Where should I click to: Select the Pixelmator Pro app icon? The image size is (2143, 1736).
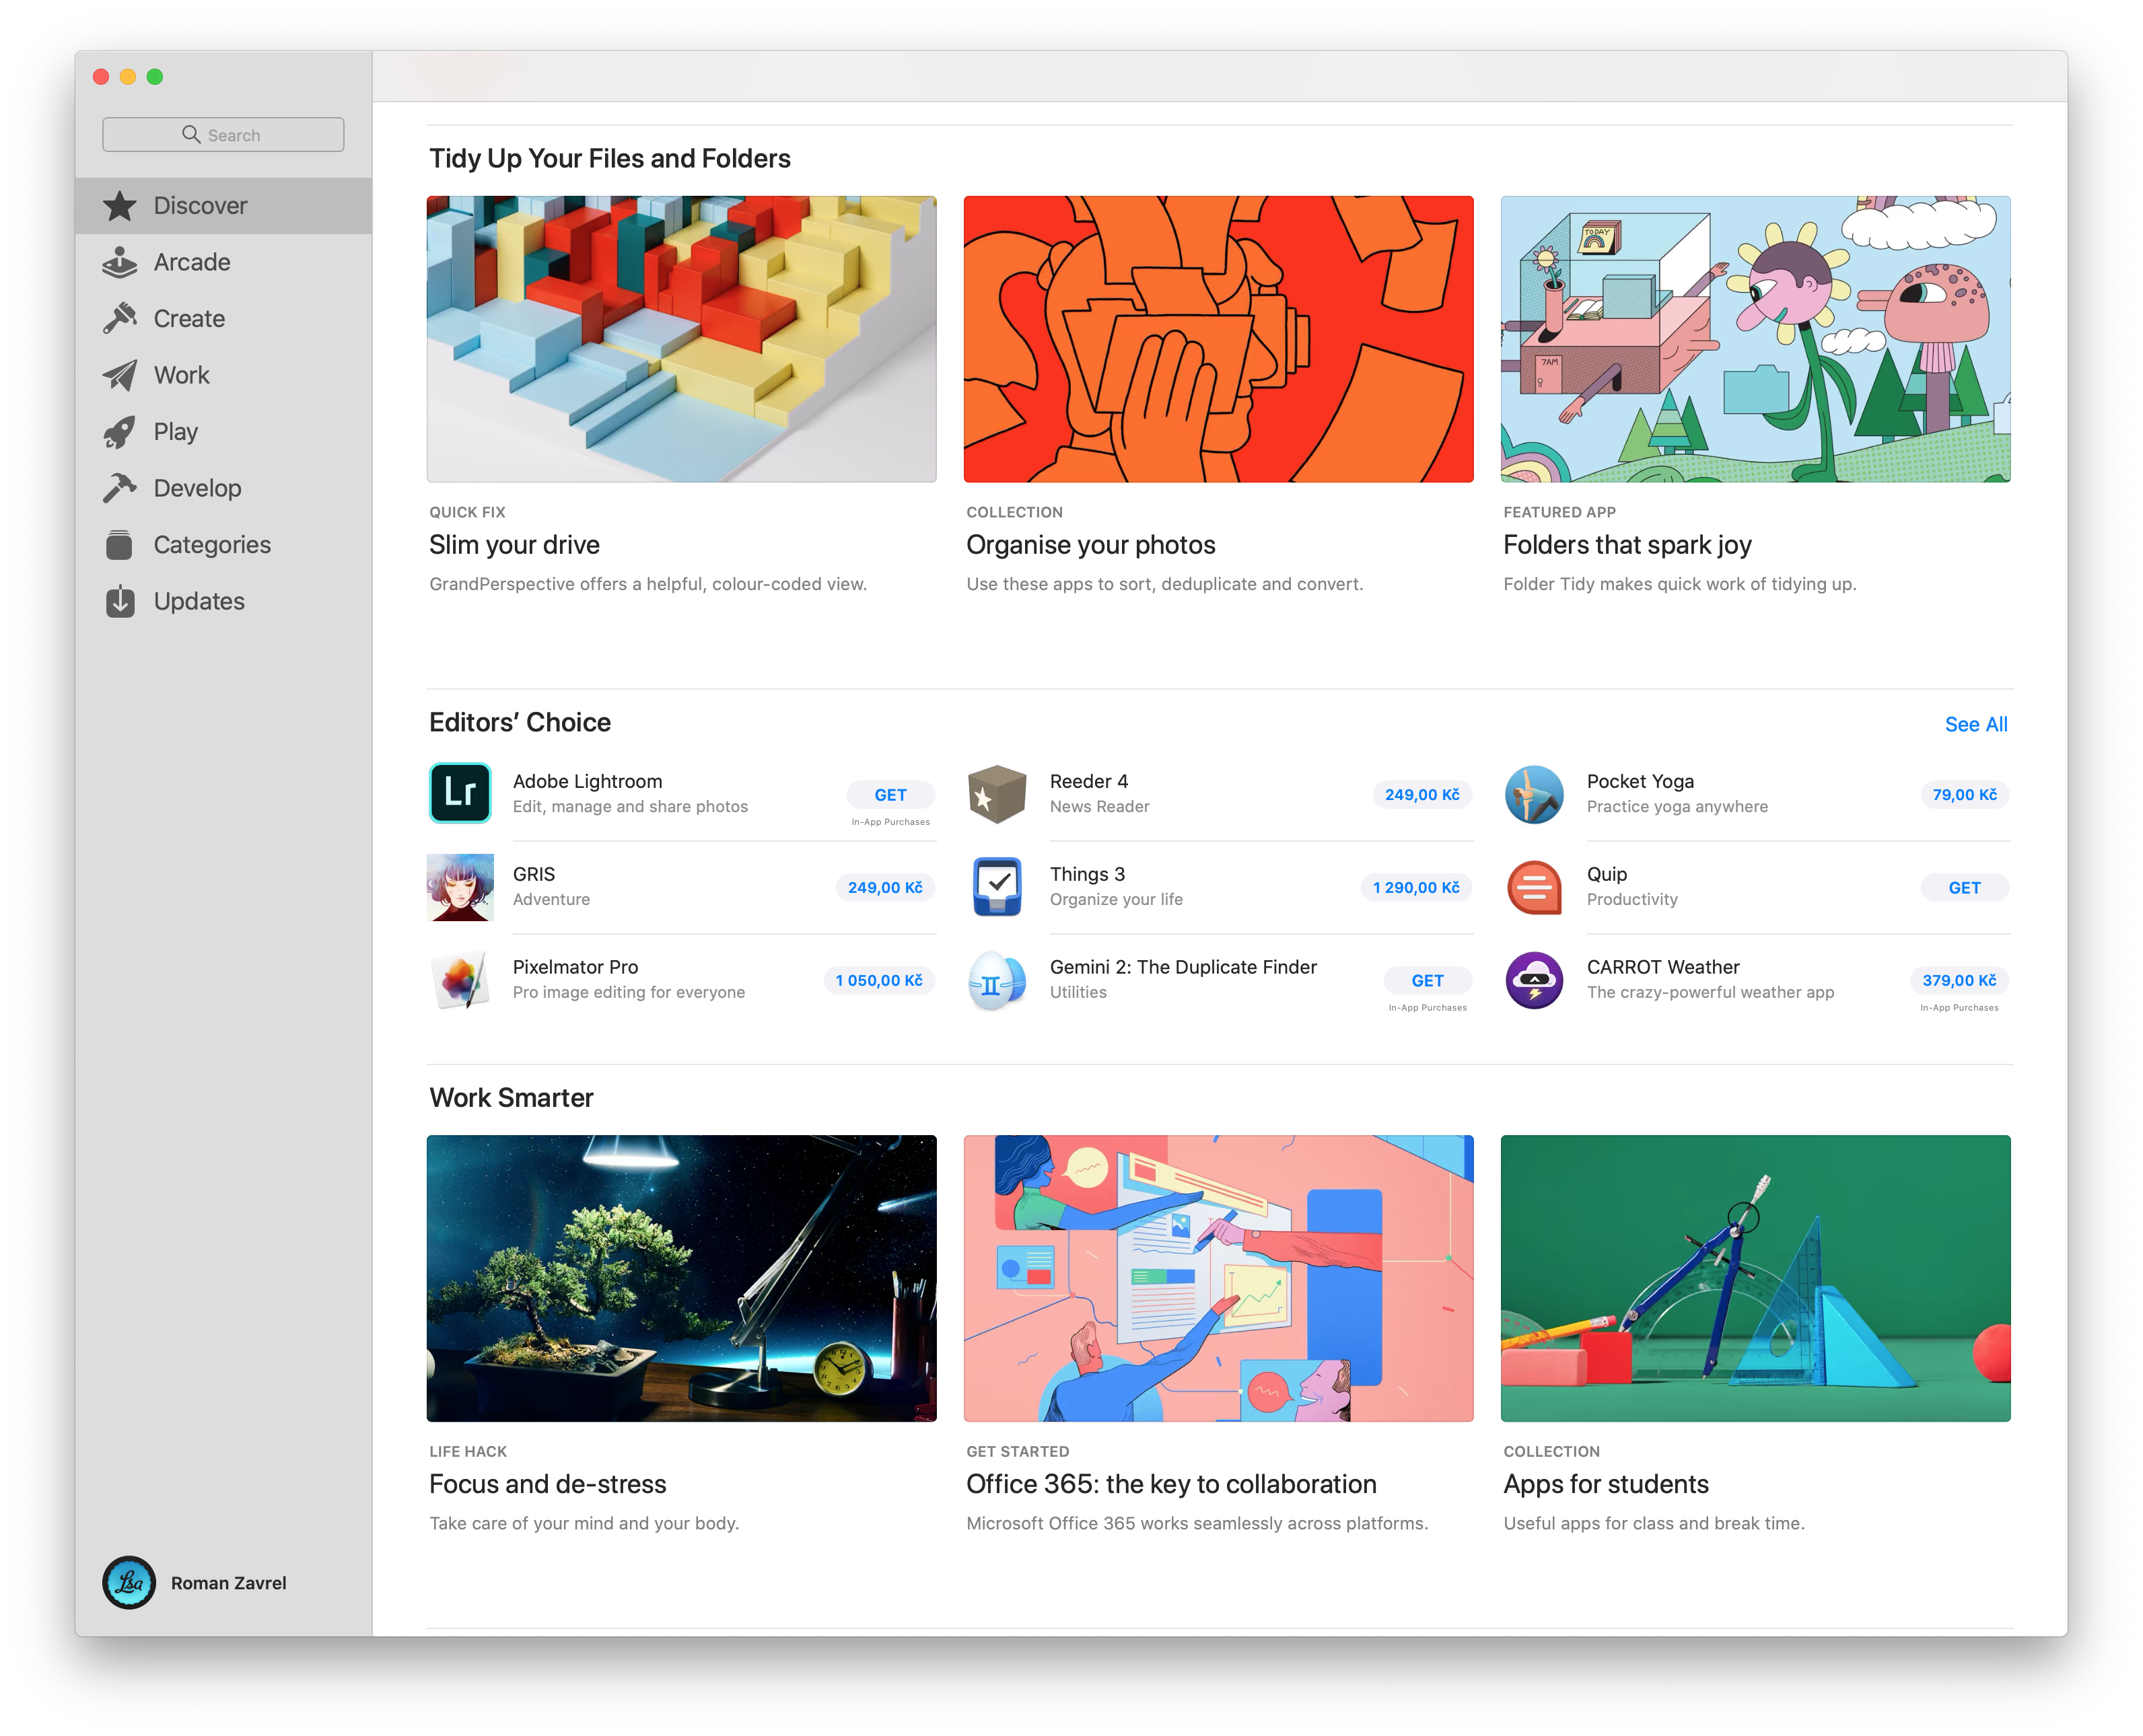[460, 980]
